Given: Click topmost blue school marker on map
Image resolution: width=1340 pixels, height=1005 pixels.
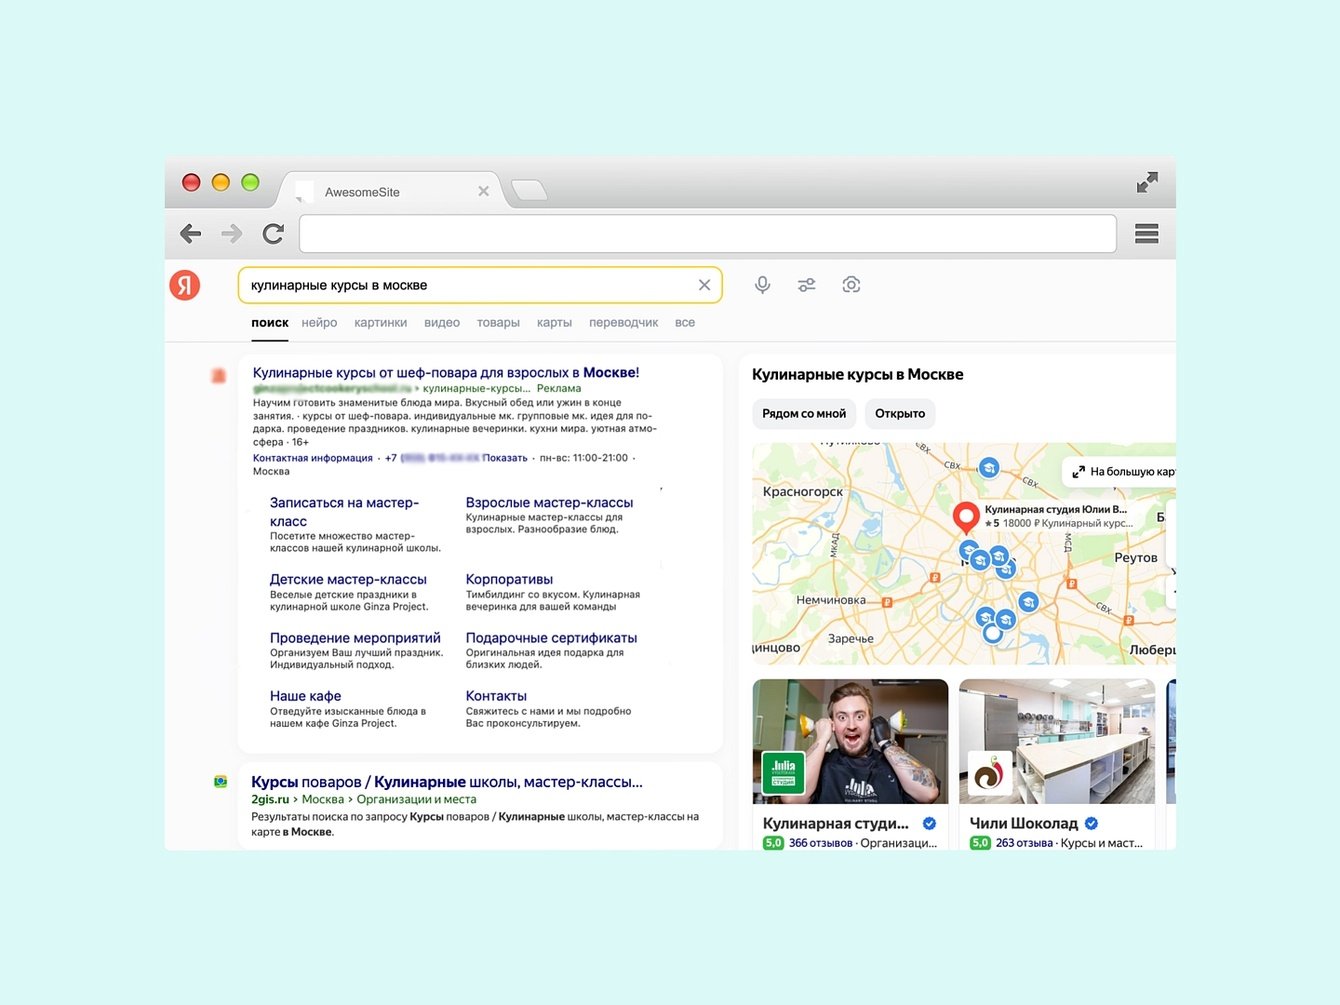Looking at the screenshot, I should (989, 468).
